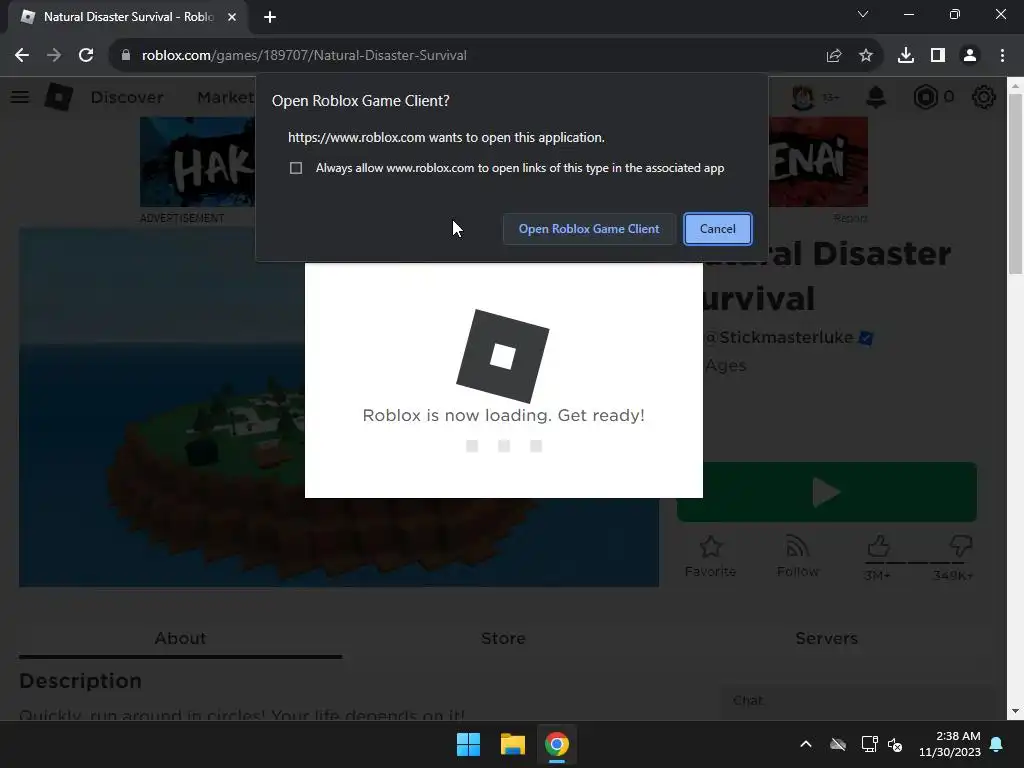Open the Marketplace menu item
Viewport: 1024px width, 768px height.
pos(225,97)
